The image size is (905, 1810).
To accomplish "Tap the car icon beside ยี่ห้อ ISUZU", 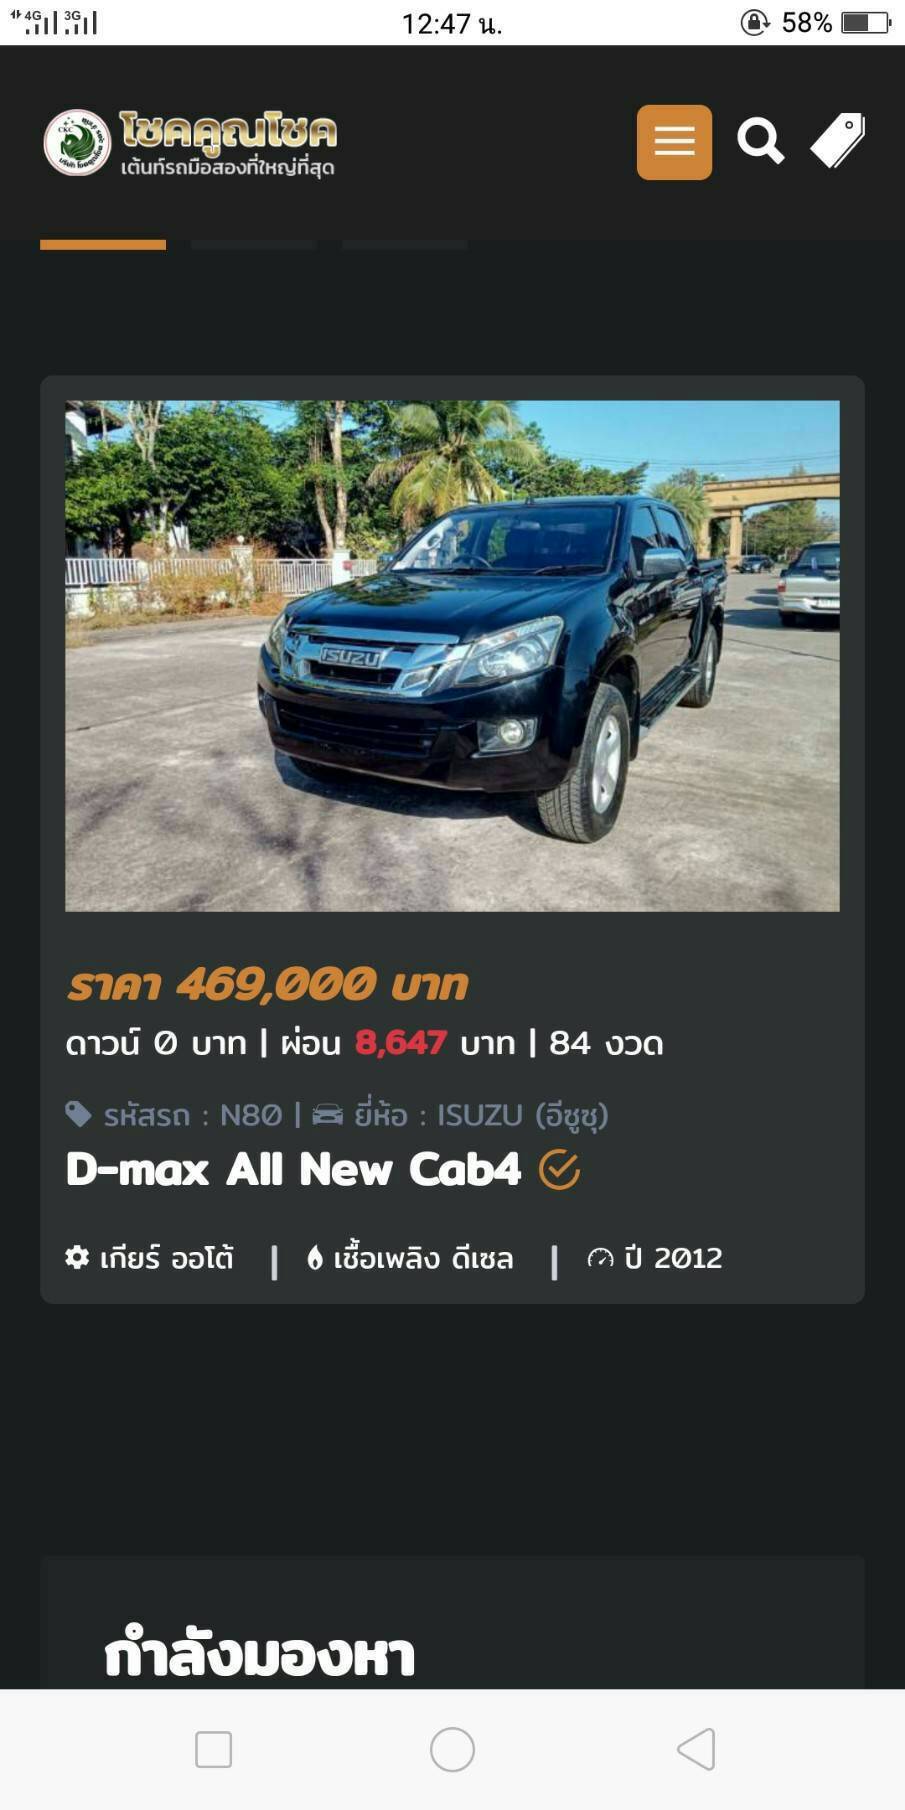I will [327, 1114].
